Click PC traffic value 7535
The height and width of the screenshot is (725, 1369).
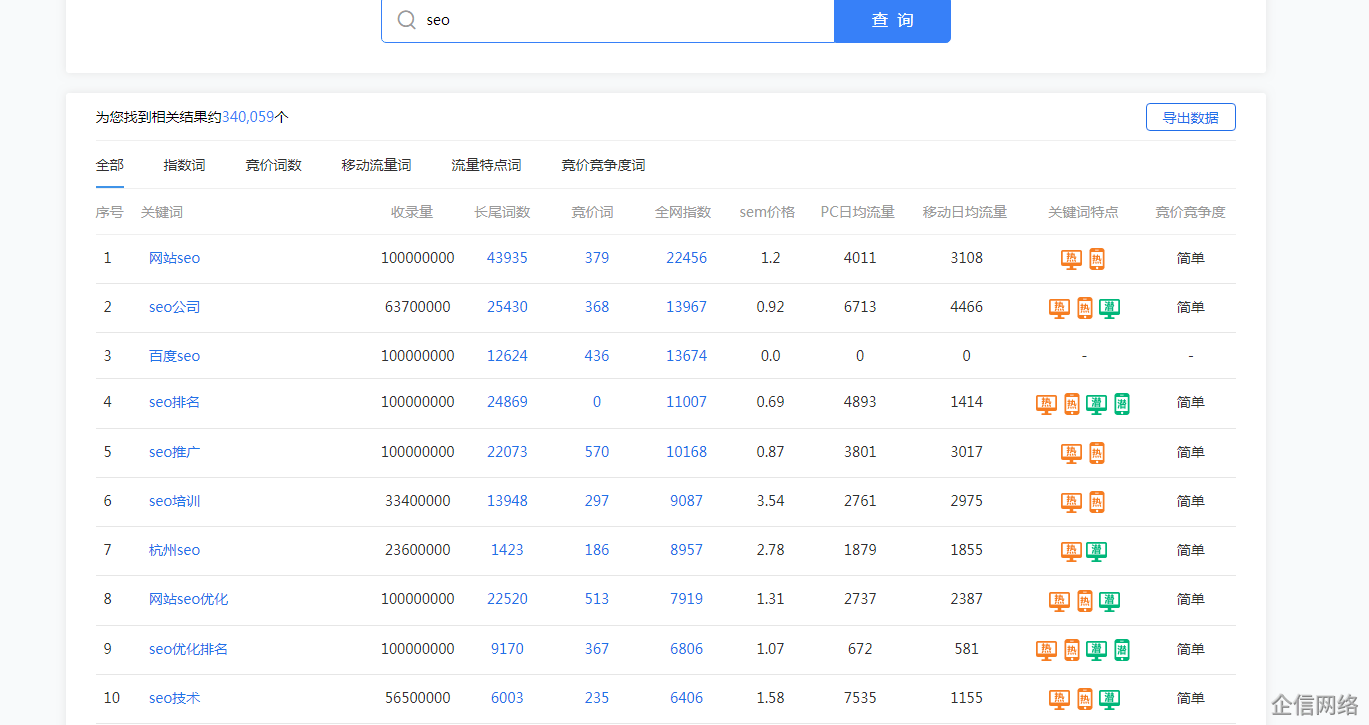(x=860, y=698)
